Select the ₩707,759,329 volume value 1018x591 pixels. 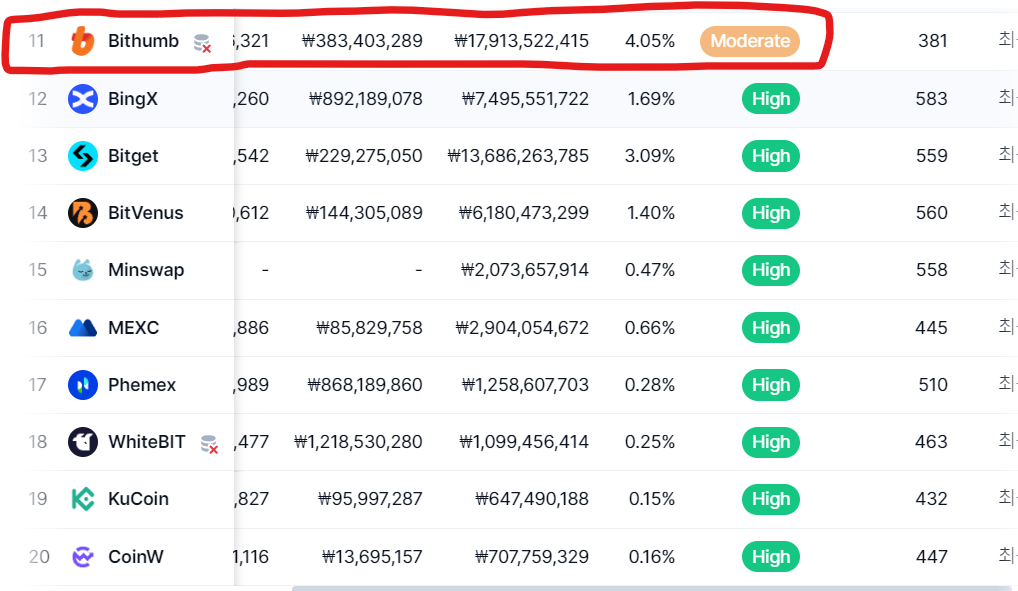pyautogui.click(x=532, y=557)
